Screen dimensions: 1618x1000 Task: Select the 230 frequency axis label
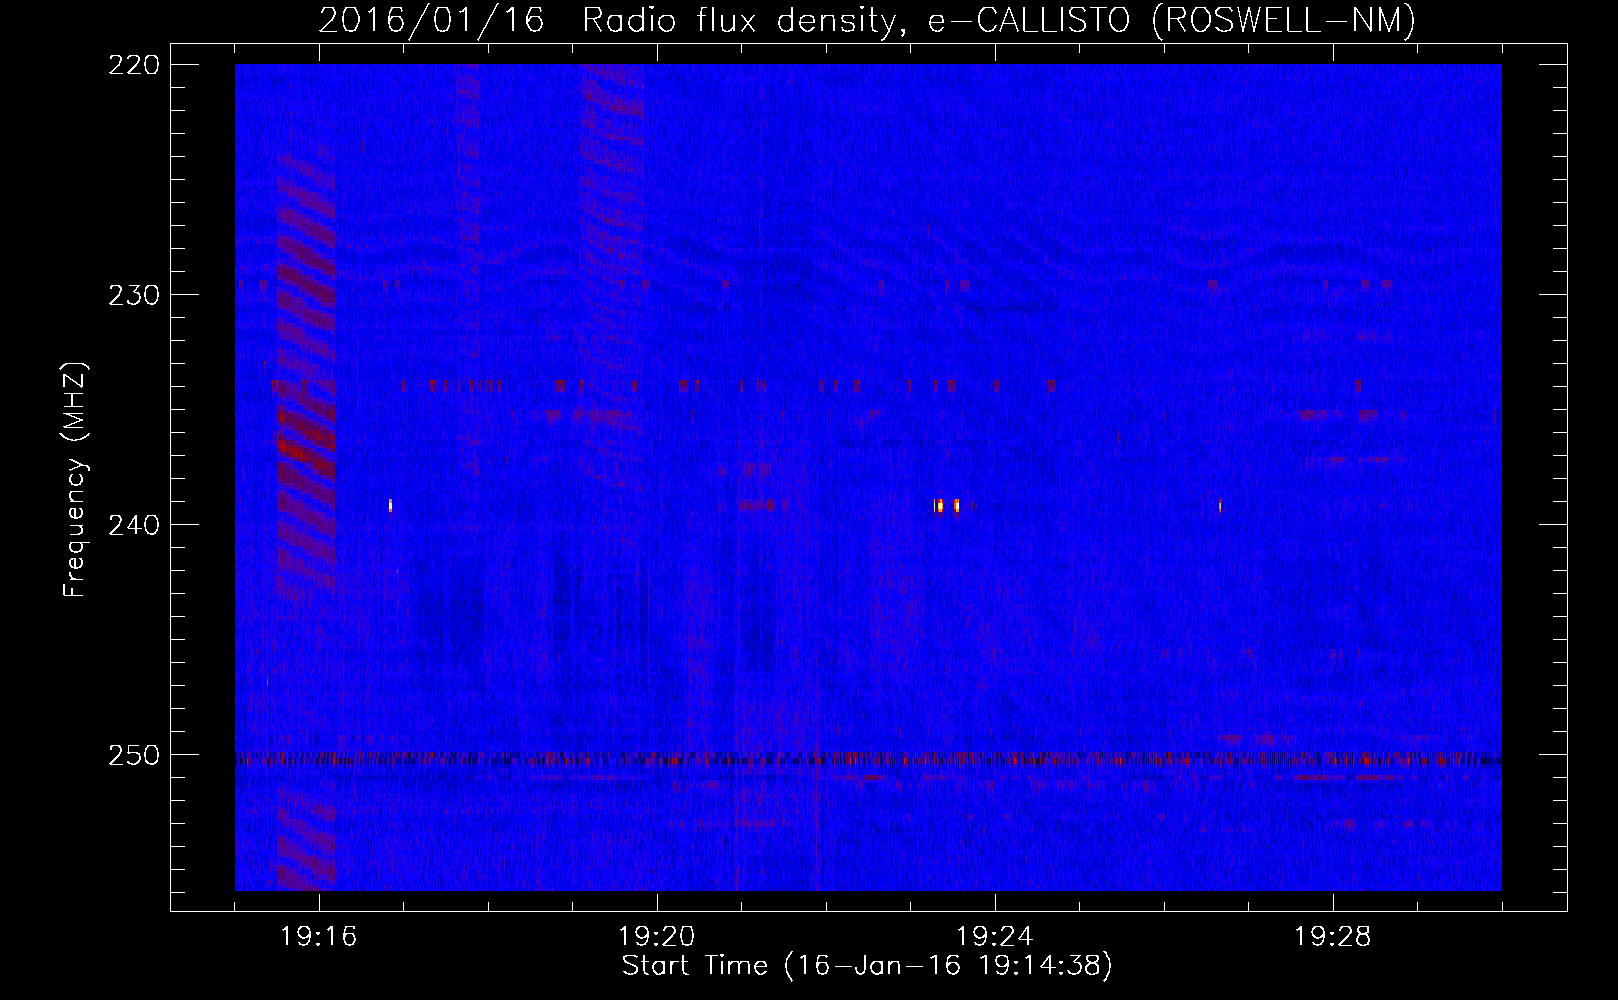tap(133, 295)
